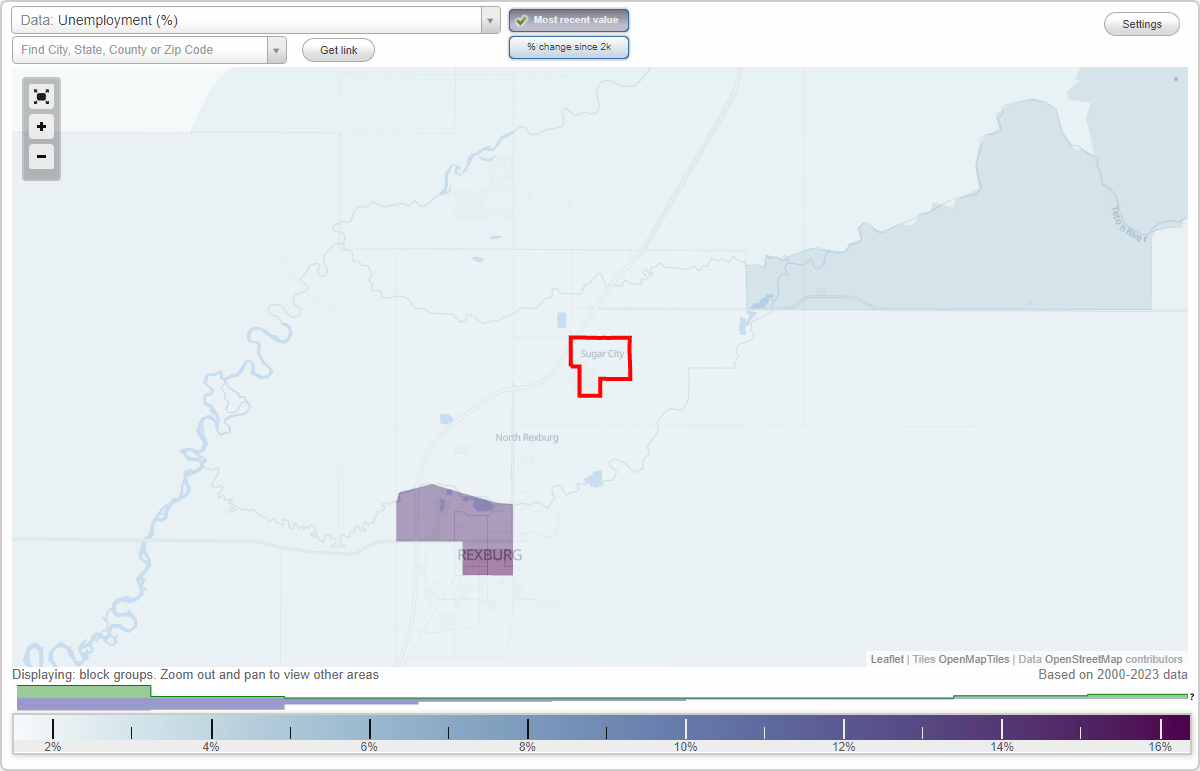Enable the % change since 2k view

pyautogui.click(x=568, y=47)
